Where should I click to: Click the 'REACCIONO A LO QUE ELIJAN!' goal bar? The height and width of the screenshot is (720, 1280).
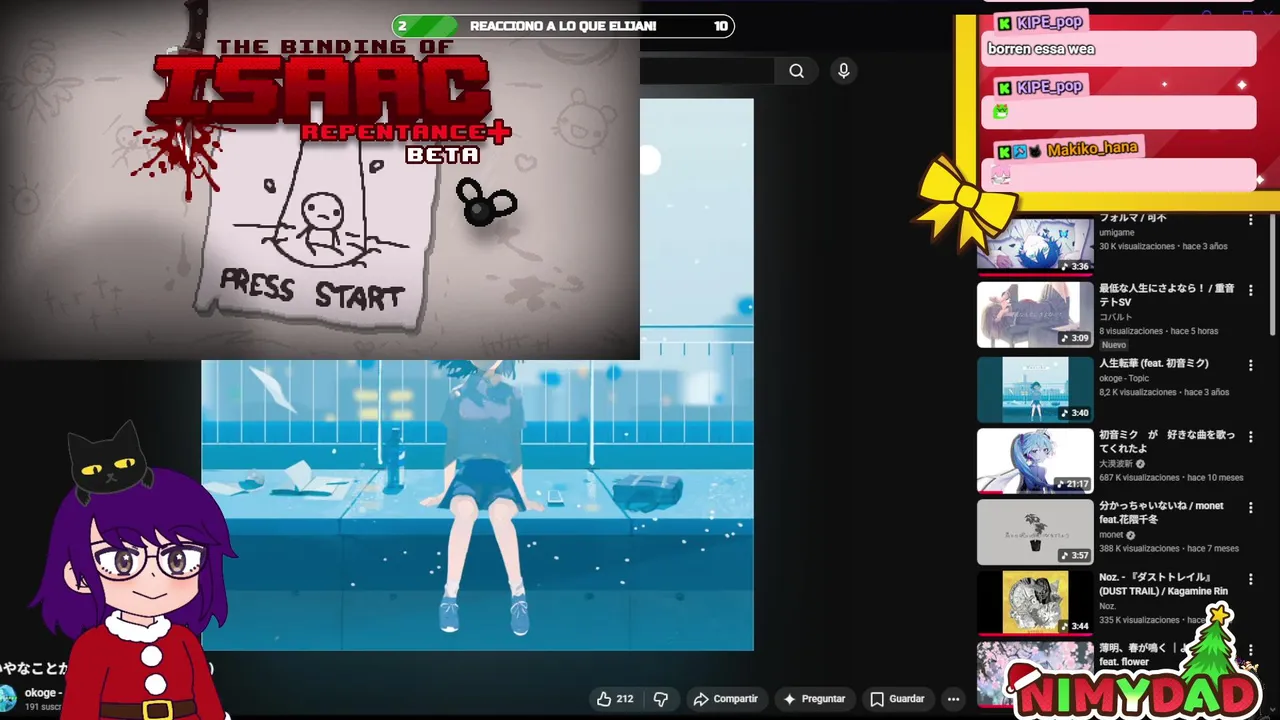pyautogui.click(x=563, y=26)
